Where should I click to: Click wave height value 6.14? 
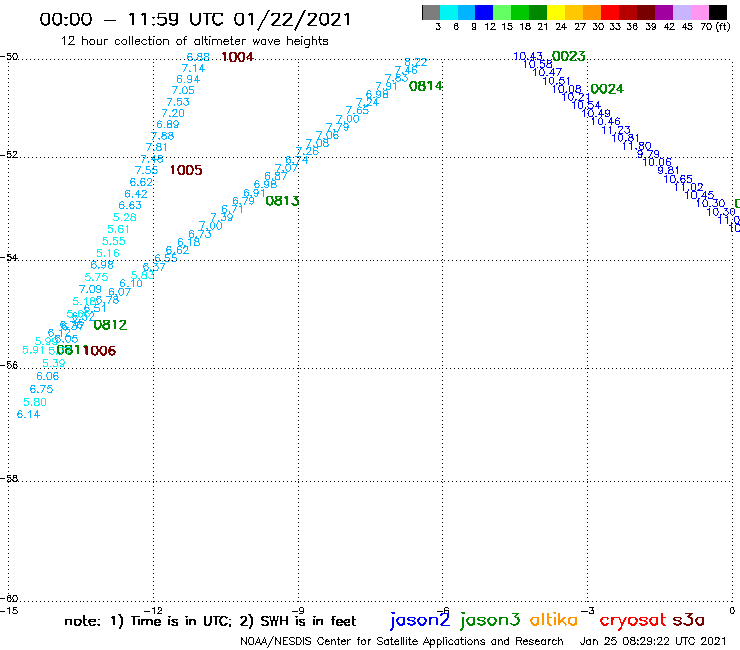[x=28, y=414]
